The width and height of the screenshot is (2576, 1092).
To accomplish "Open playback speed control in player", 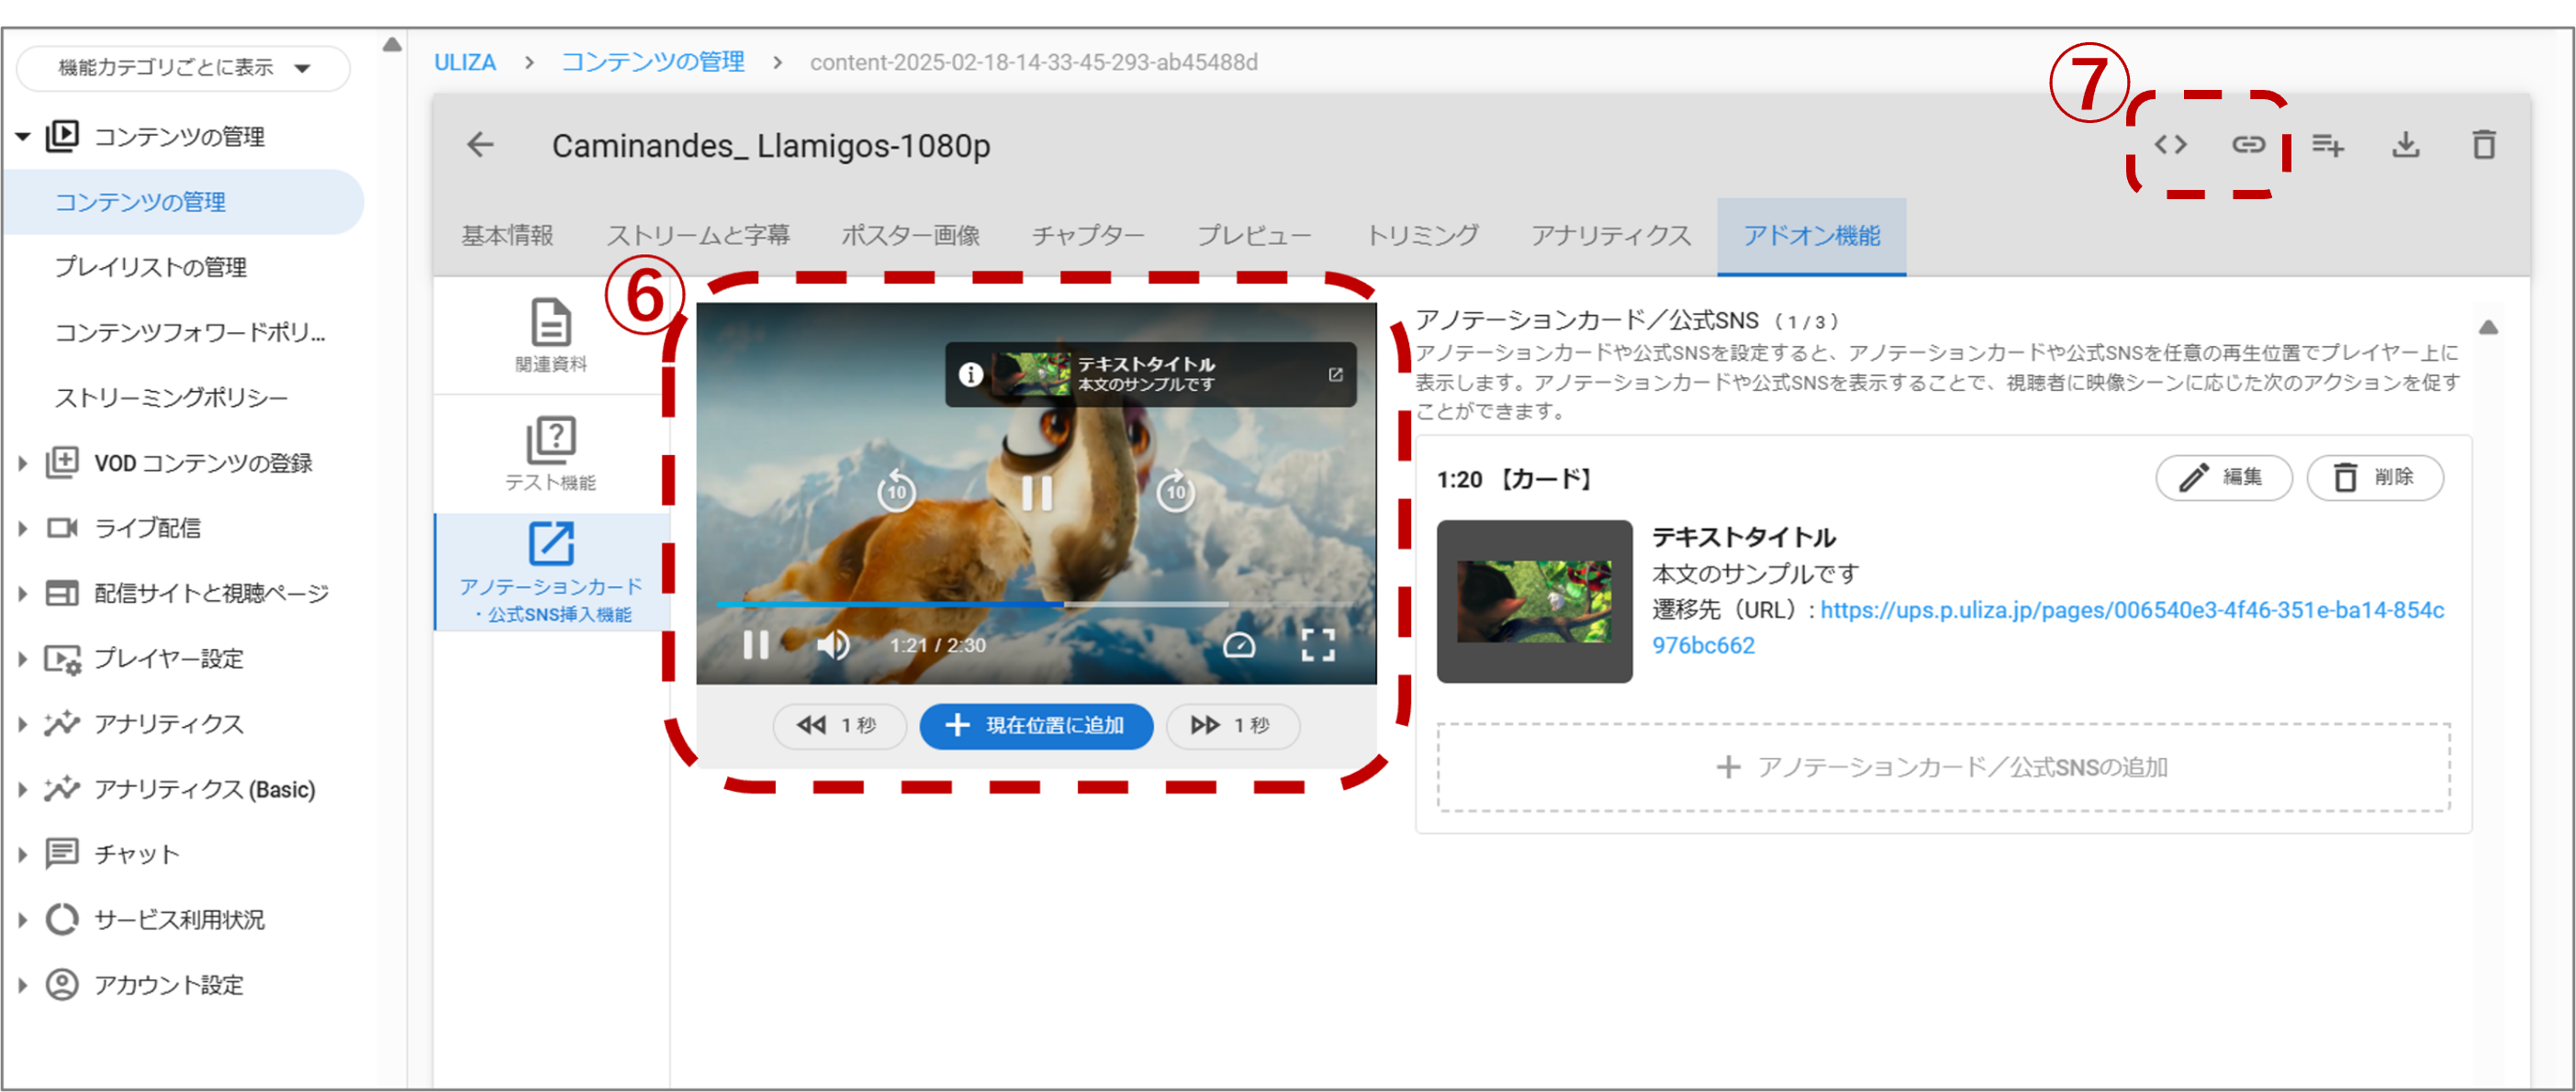I will pyautogui.click(x=1238, y=645).
